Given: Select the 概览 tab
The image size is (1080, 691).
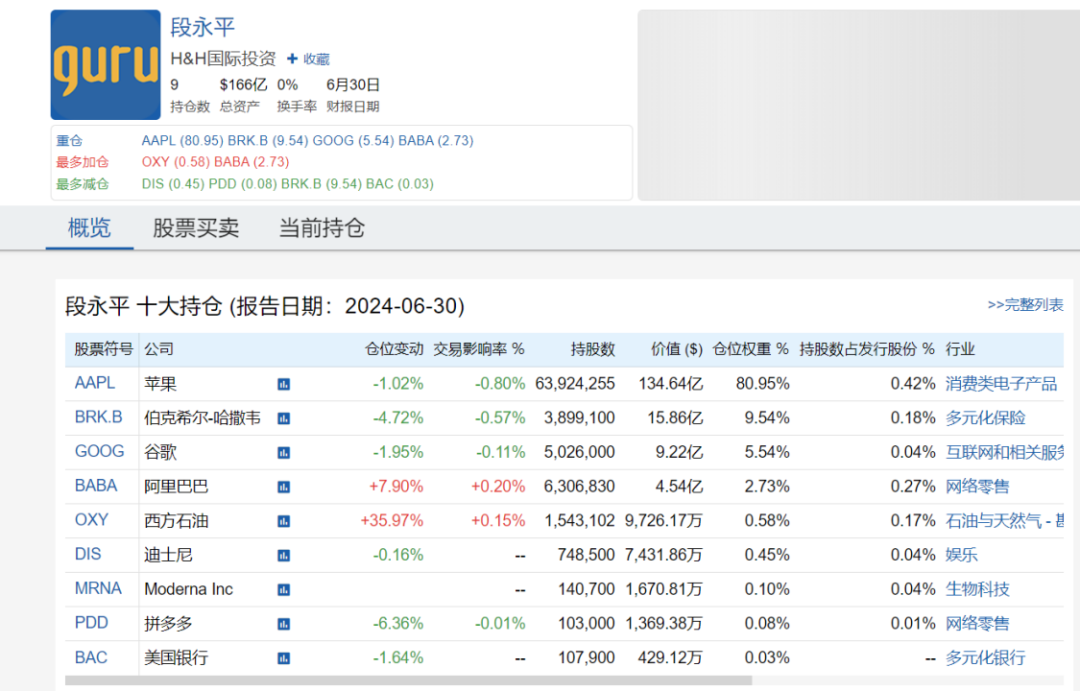Looking at the screenshot, I should tap(89, 228).
